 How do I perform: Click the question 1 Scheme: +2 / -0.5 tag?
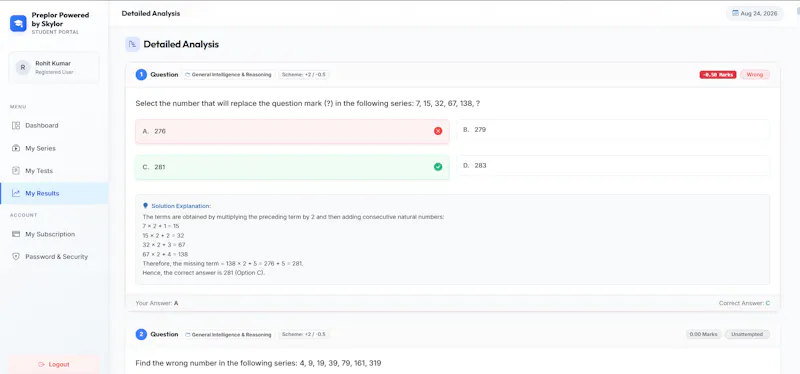[304, 74]
